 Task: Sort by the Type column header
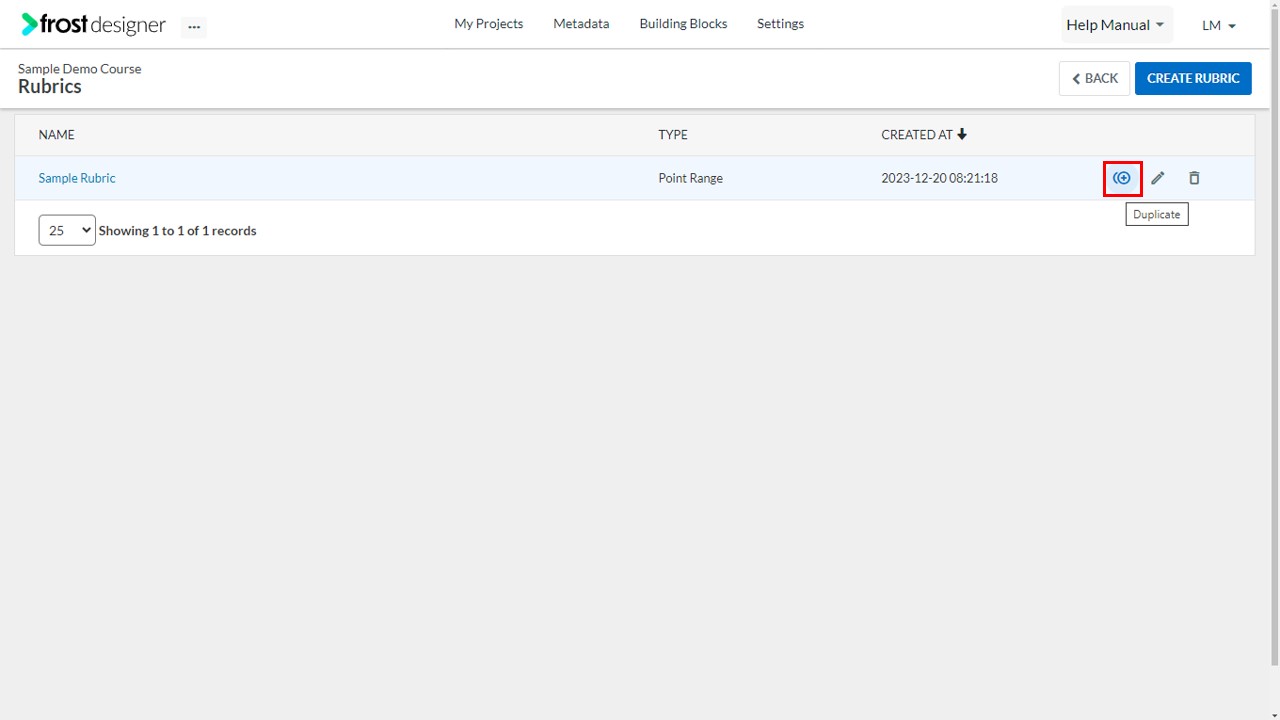pos(673,135)
